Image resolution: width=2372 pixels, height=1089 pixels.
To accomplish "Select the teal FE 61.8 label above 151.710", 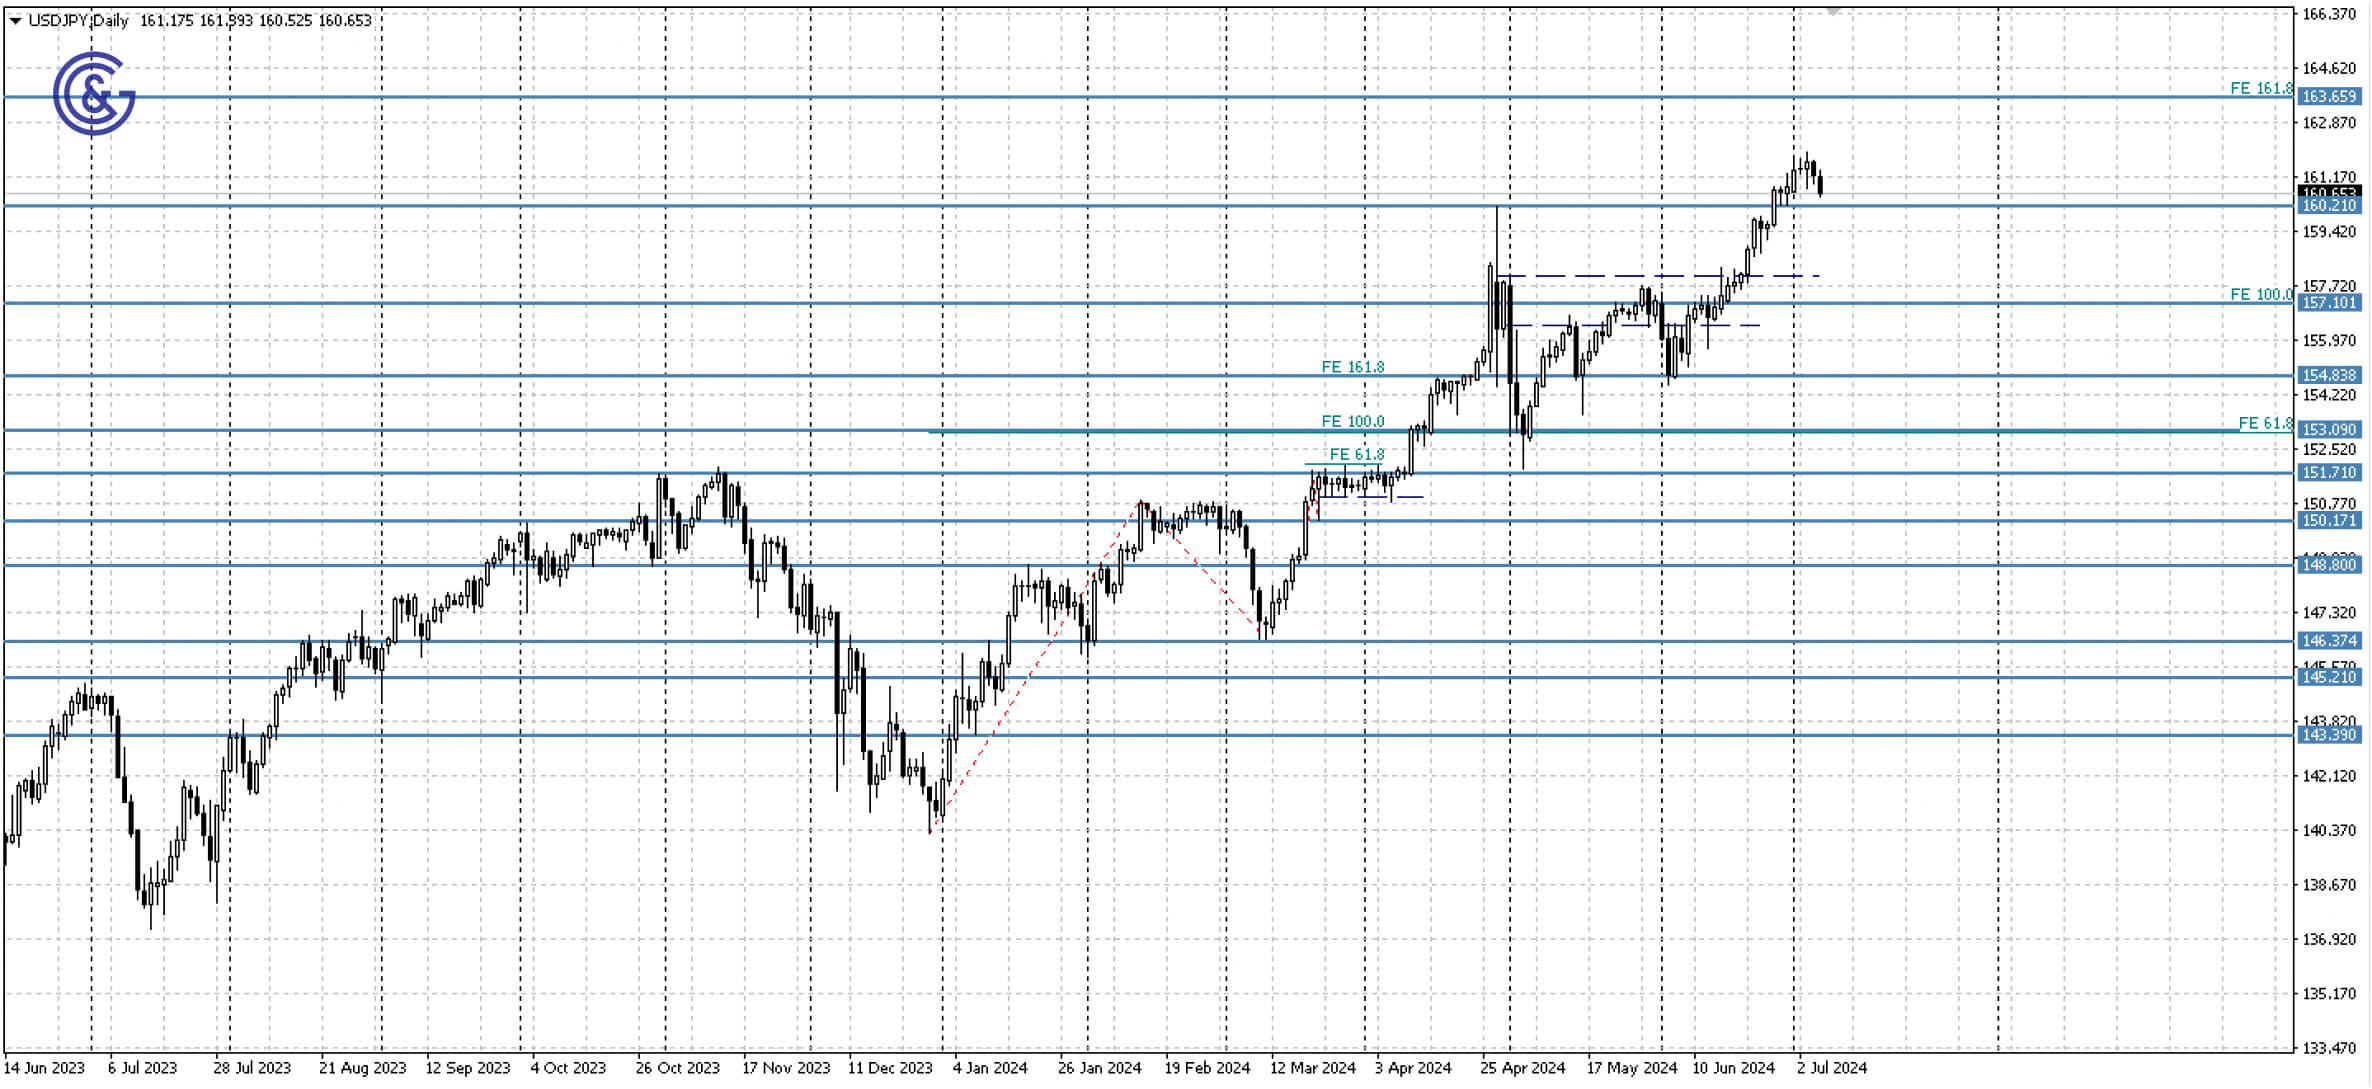I will point(1357,453).
